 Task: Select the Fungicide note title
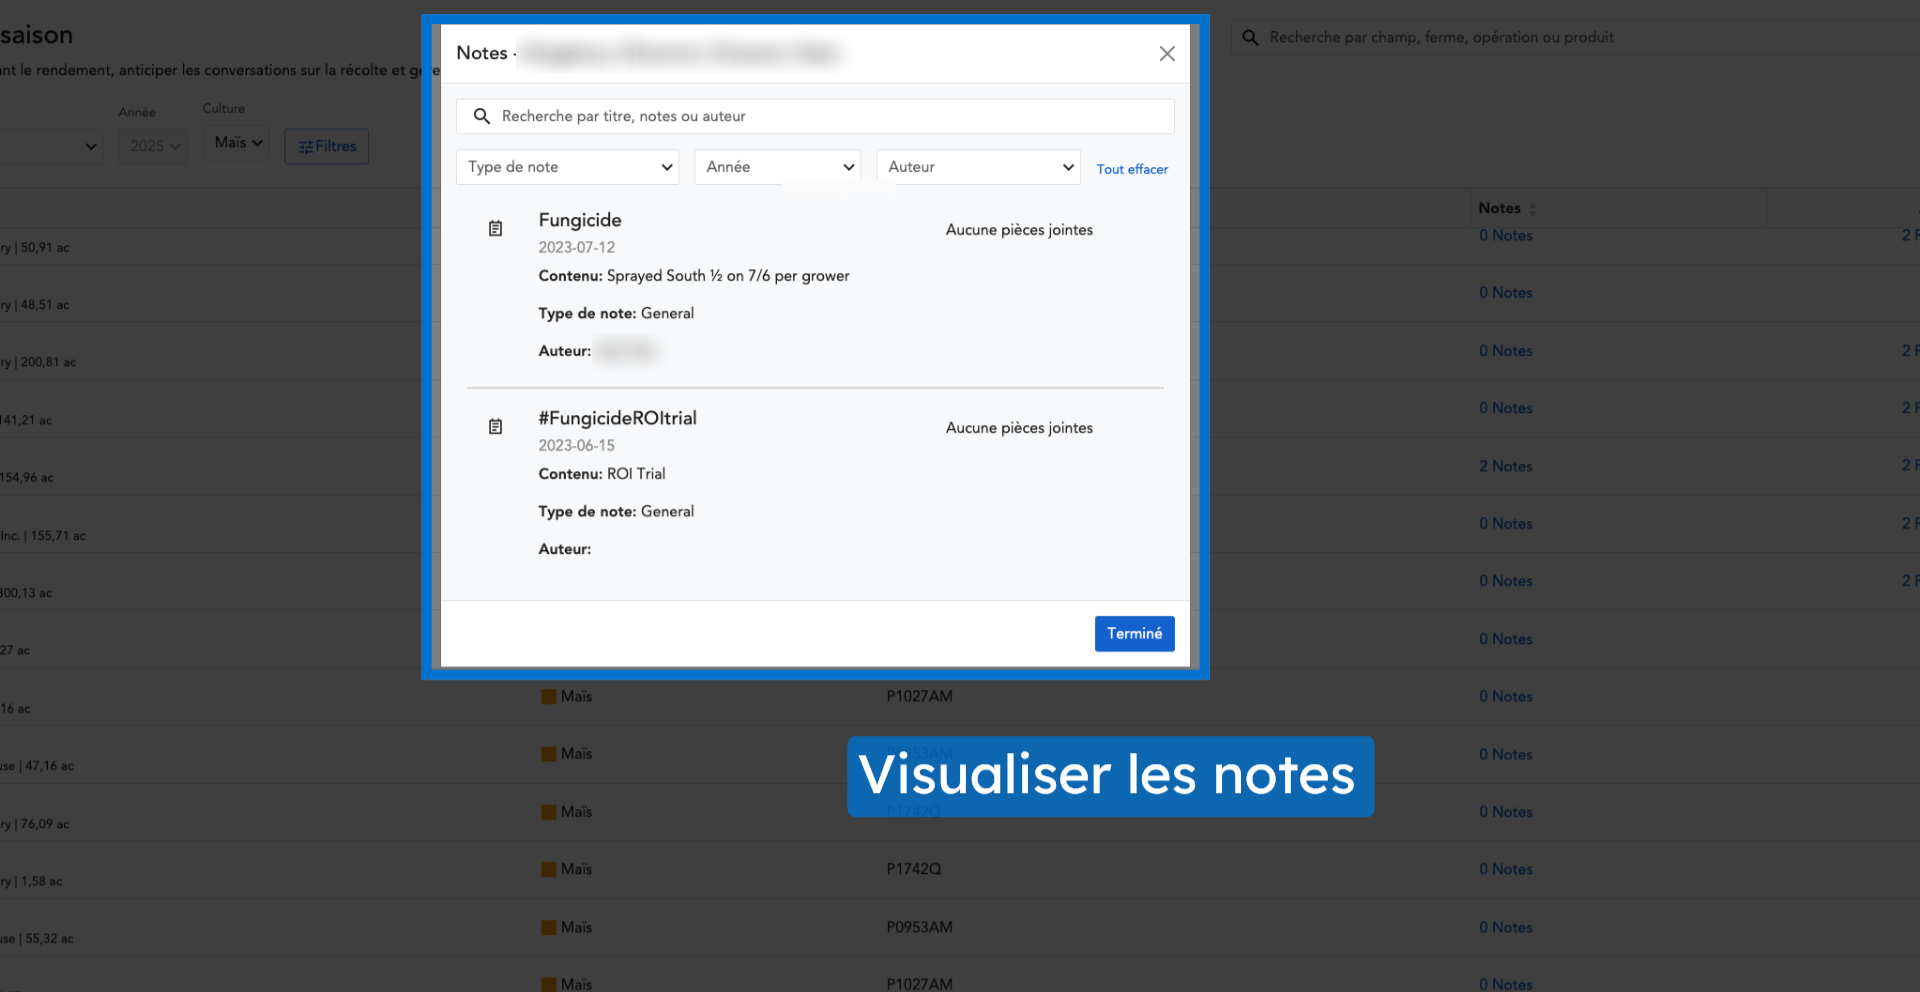click(x=580, y=220)
